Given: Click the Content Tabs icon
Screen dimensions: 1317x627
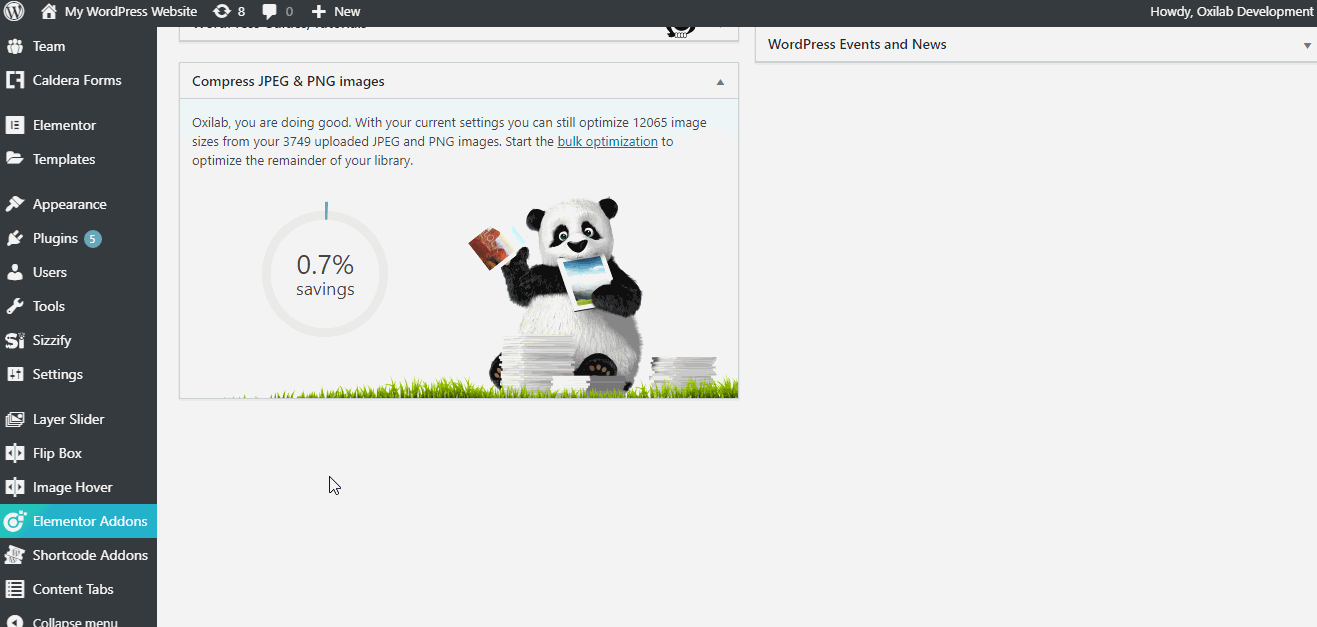Looking at the screenshot, I should [x=15, y=589].
